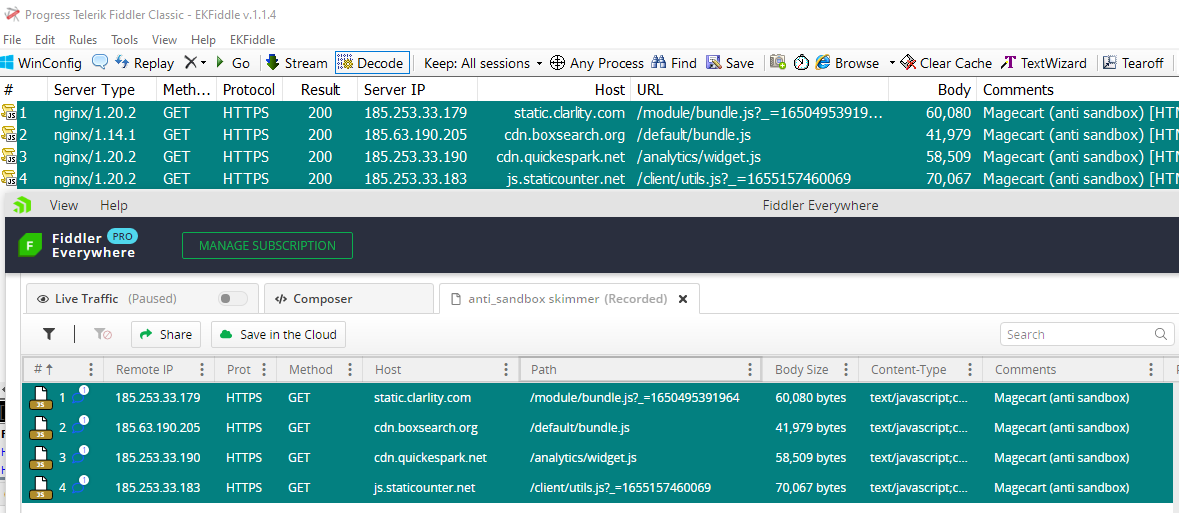1179x513 pixels.
Task: Click the Save toolbar button
Action: (x=730, y=63)
